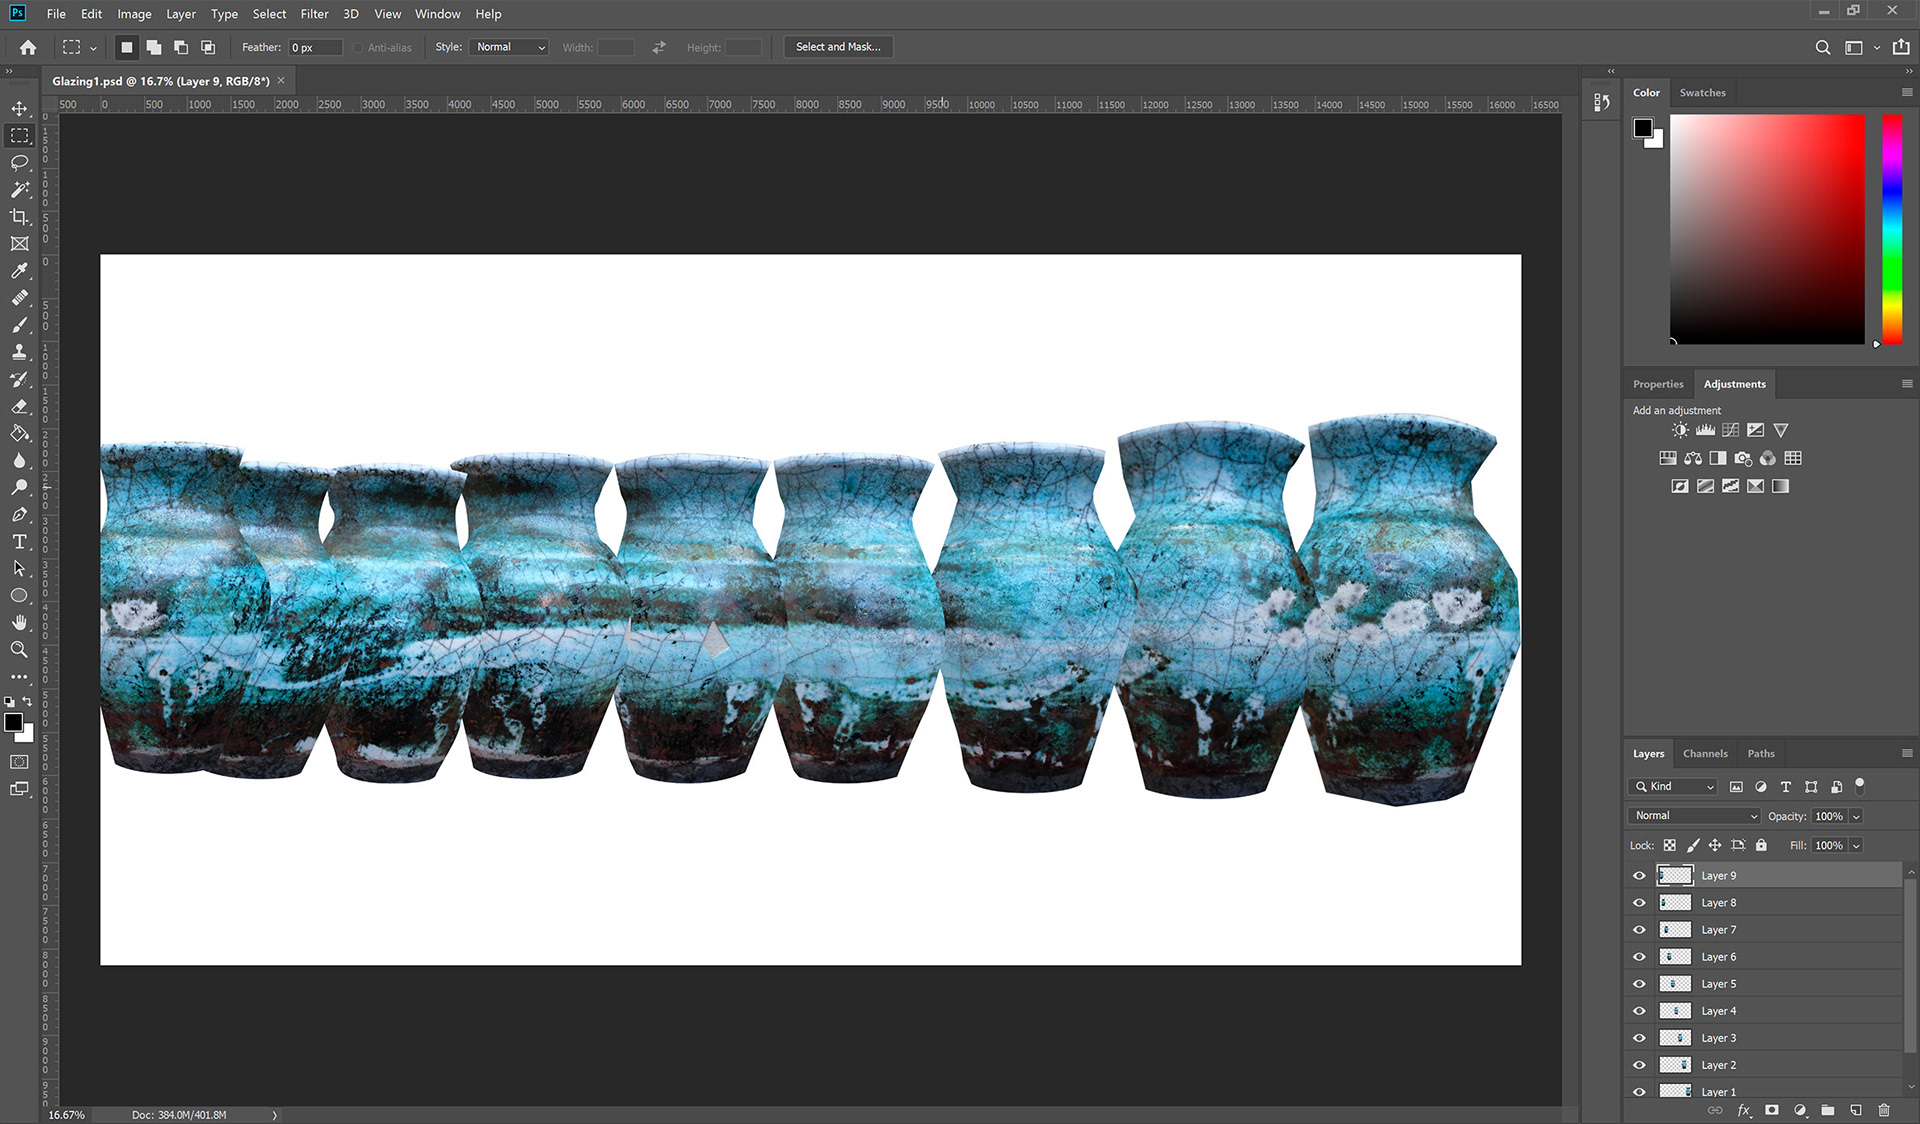Select the Horizontal Type tool
The image size is (1920, 1124).
pyautogui.click(x=19, y=541)
